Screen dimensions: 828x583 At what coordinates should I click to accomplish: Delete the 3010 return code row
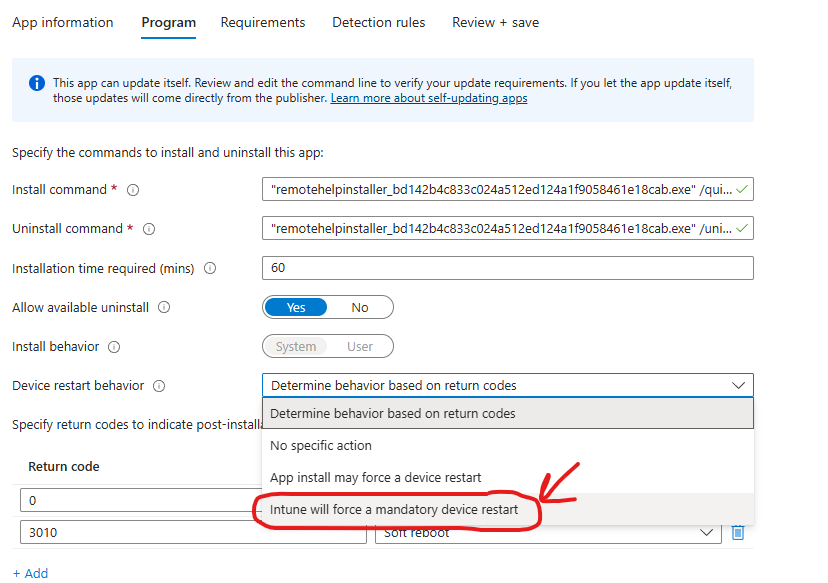738,532
